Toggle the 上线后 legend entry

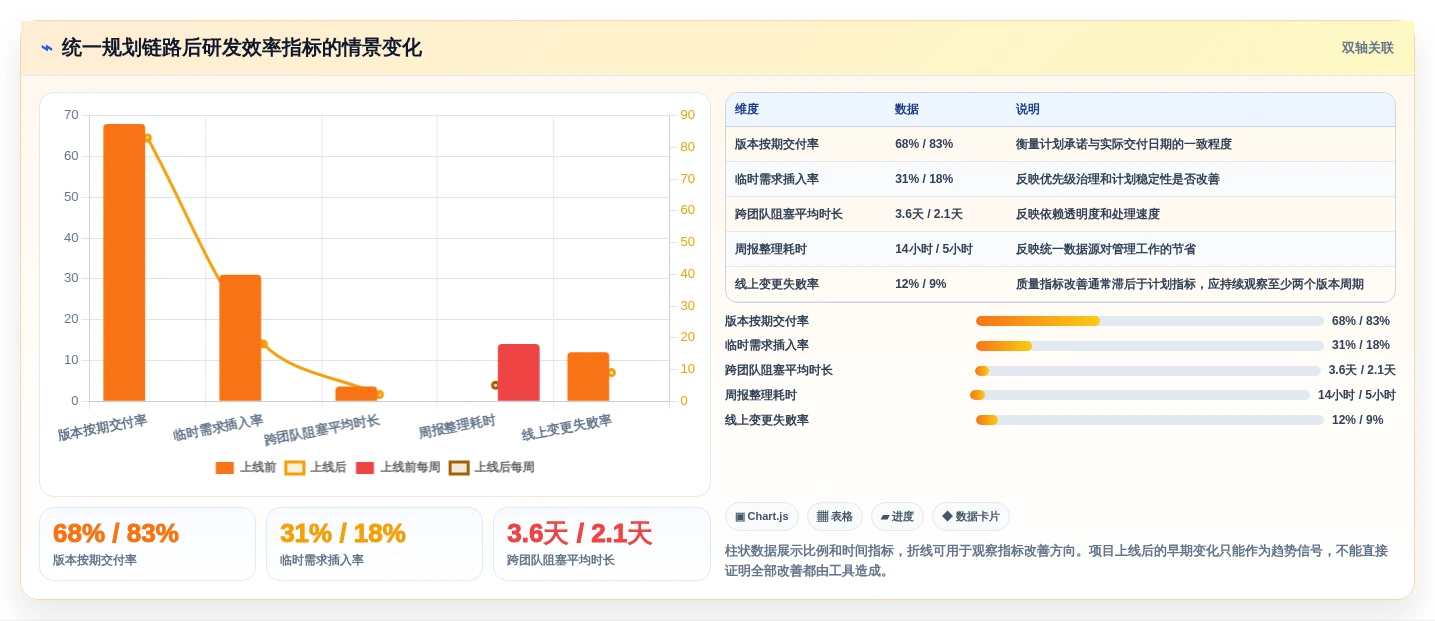click(316, 468)
